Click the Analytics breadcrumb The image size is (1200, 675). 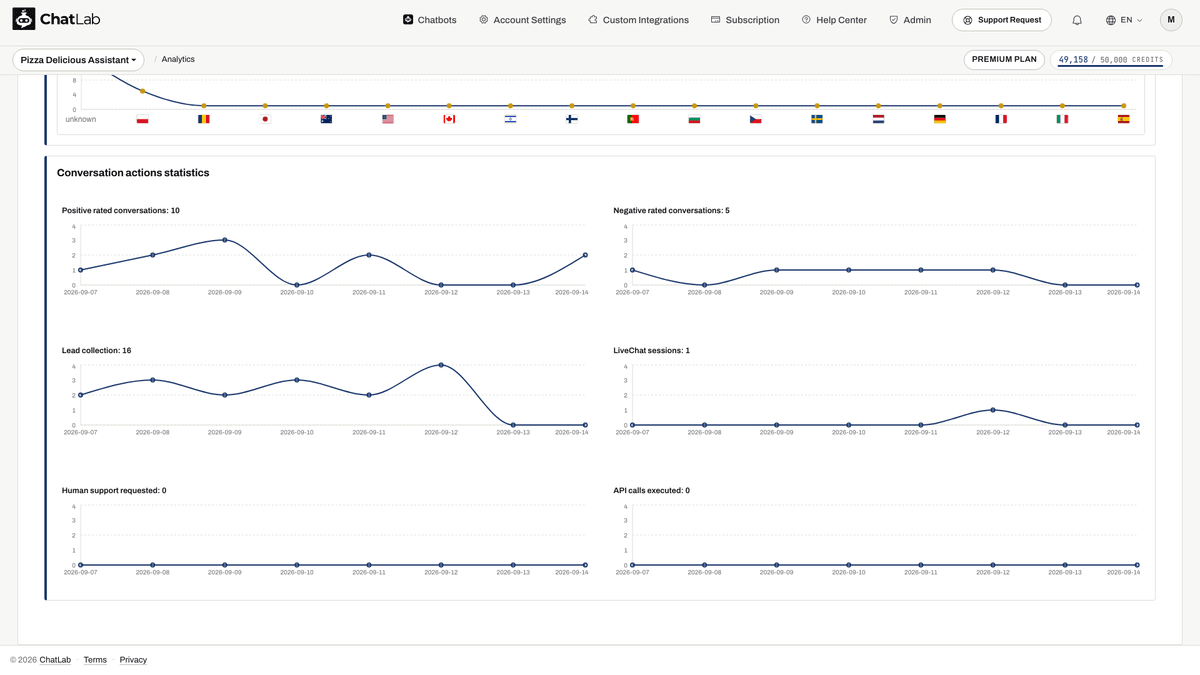(x=178, y=60)
